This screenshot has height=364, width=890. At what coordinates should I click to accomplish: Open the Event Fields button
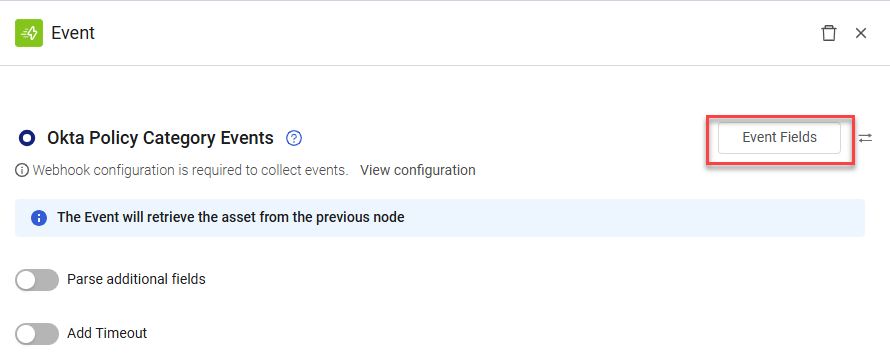pyautogui.click(x=779, y=138)
